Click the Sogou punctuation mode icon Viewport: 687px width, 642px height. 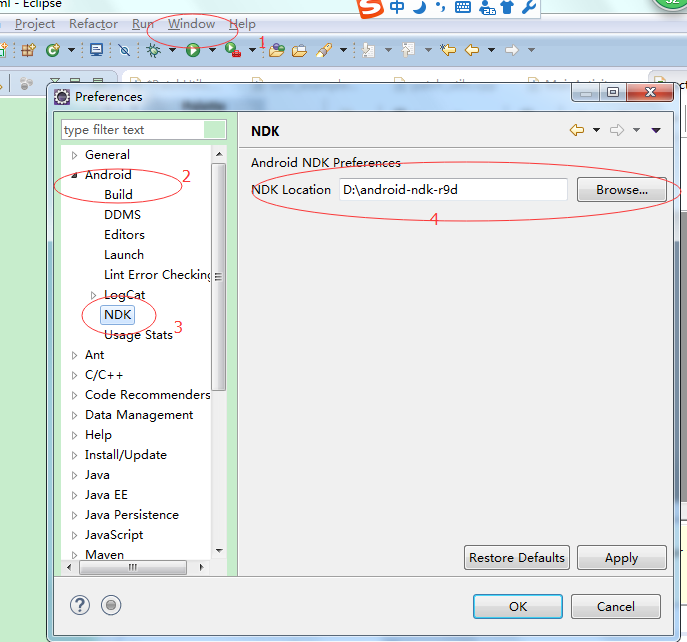[x=440, y=7]
